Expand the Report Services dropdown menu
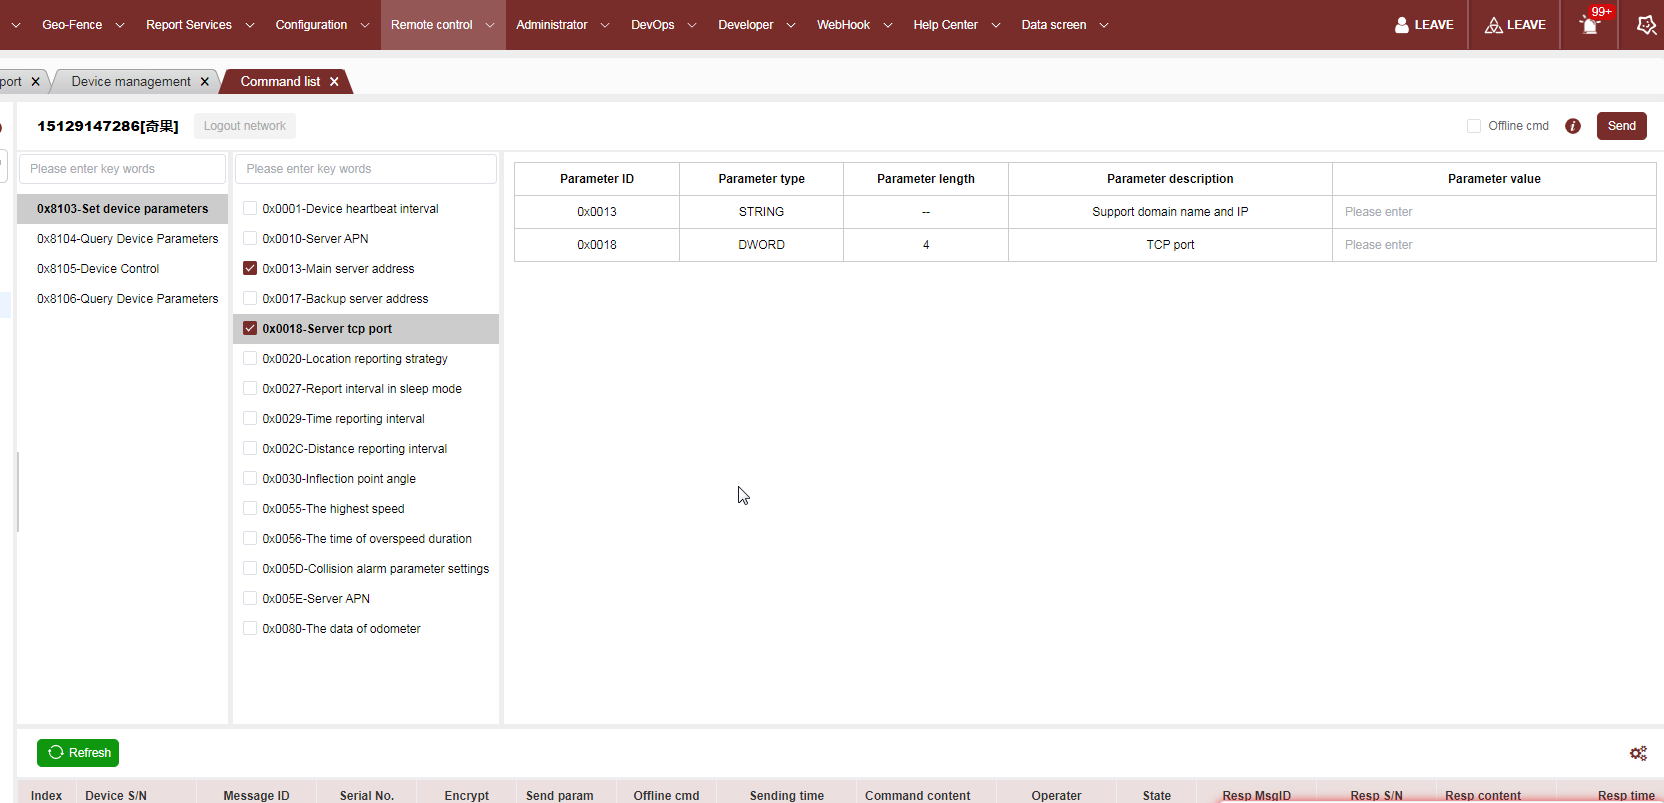 coord(199,25)
